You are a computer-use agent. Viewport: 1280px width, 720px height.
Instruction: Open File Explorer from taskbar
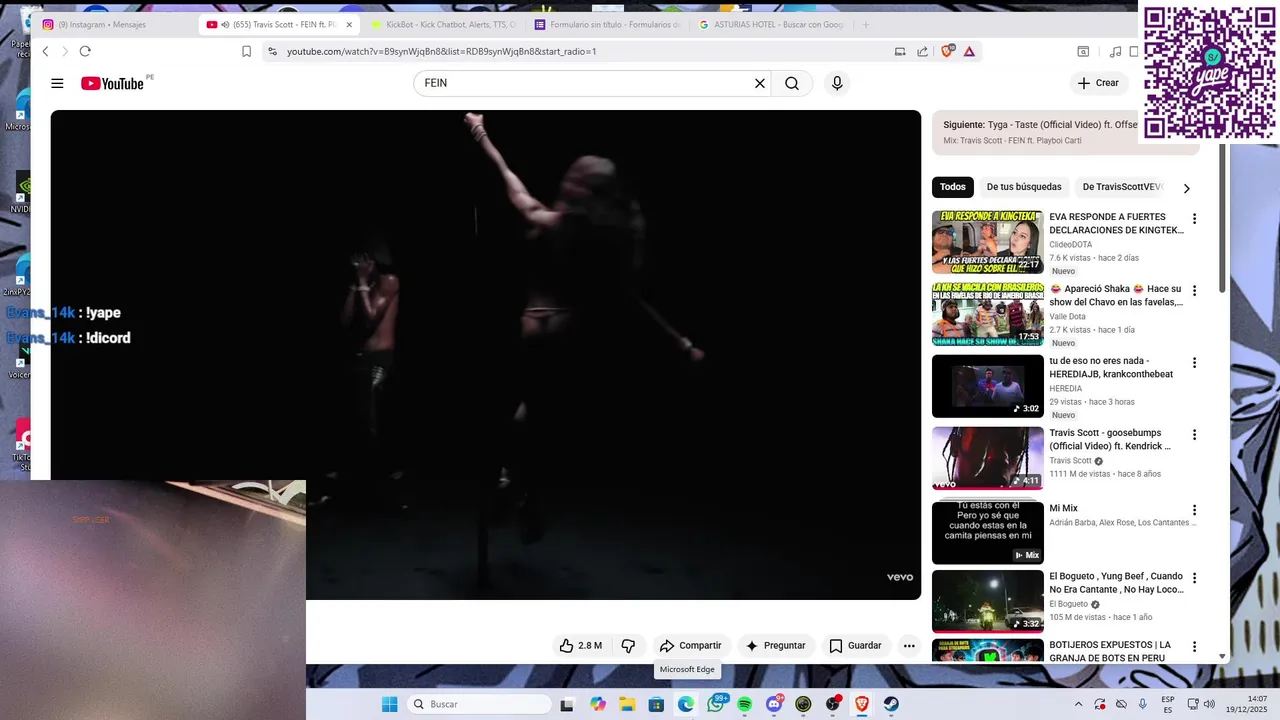coord(627,704)
